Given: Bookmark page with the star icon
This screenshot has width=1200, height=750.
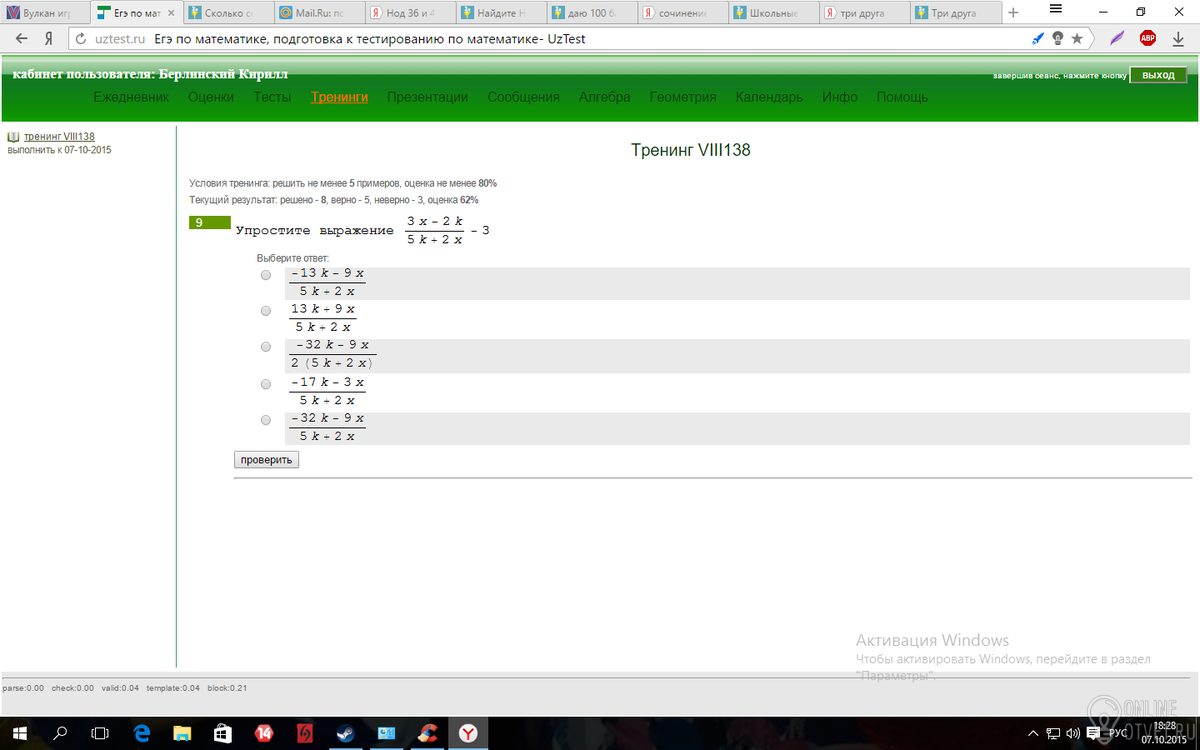Looking at the screenshot, I should coord(1077,38).
